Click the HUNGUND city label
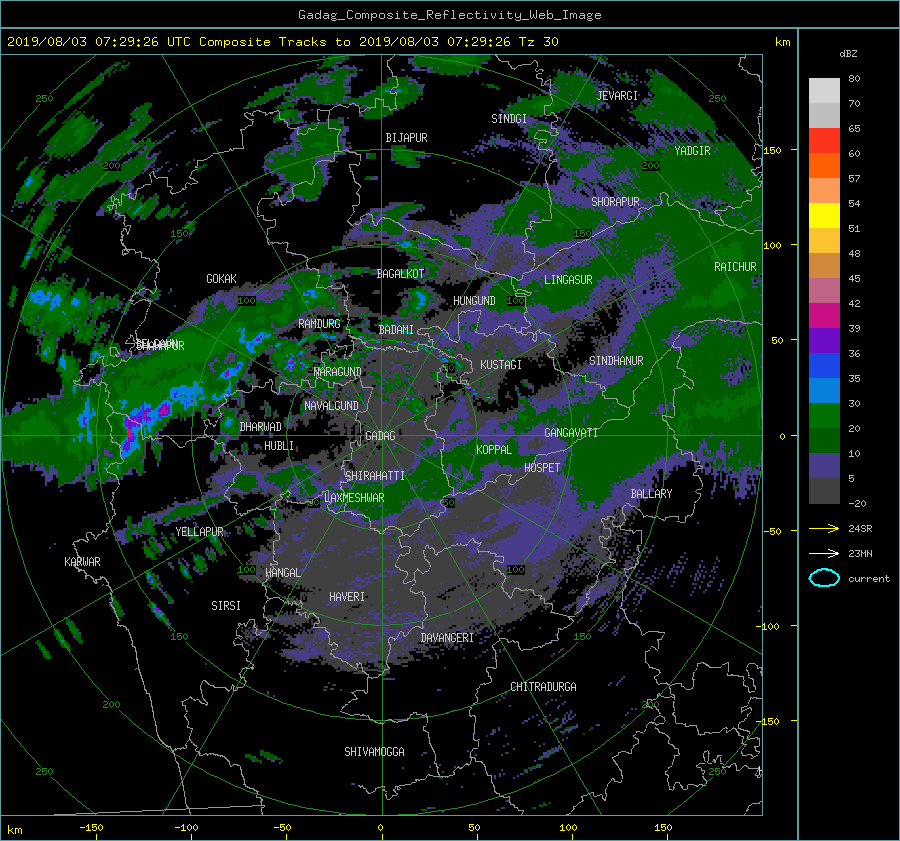The image size is (900, 841). pyautogui.click(x=474, y=301)
